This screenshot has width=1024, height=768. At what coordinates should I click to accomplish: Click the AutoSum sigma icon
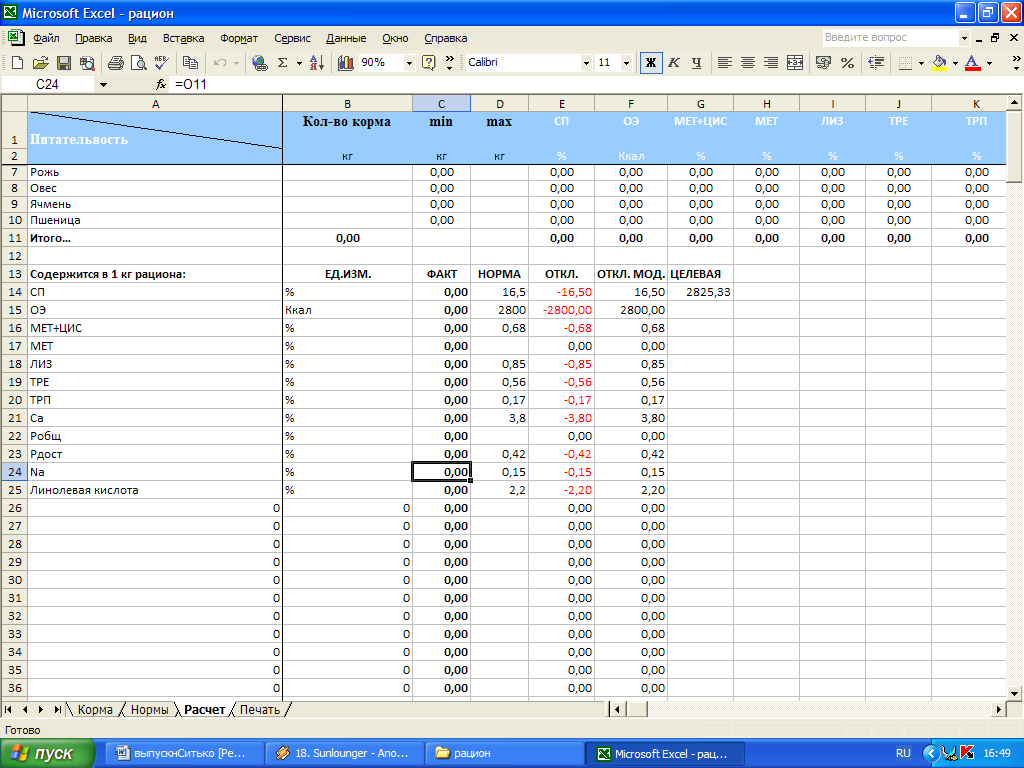tap(283, 62)
